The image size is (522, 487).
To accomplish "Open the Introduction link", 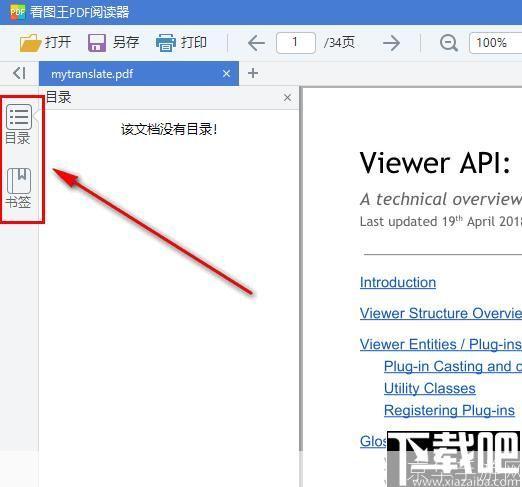I will [398, 283].
